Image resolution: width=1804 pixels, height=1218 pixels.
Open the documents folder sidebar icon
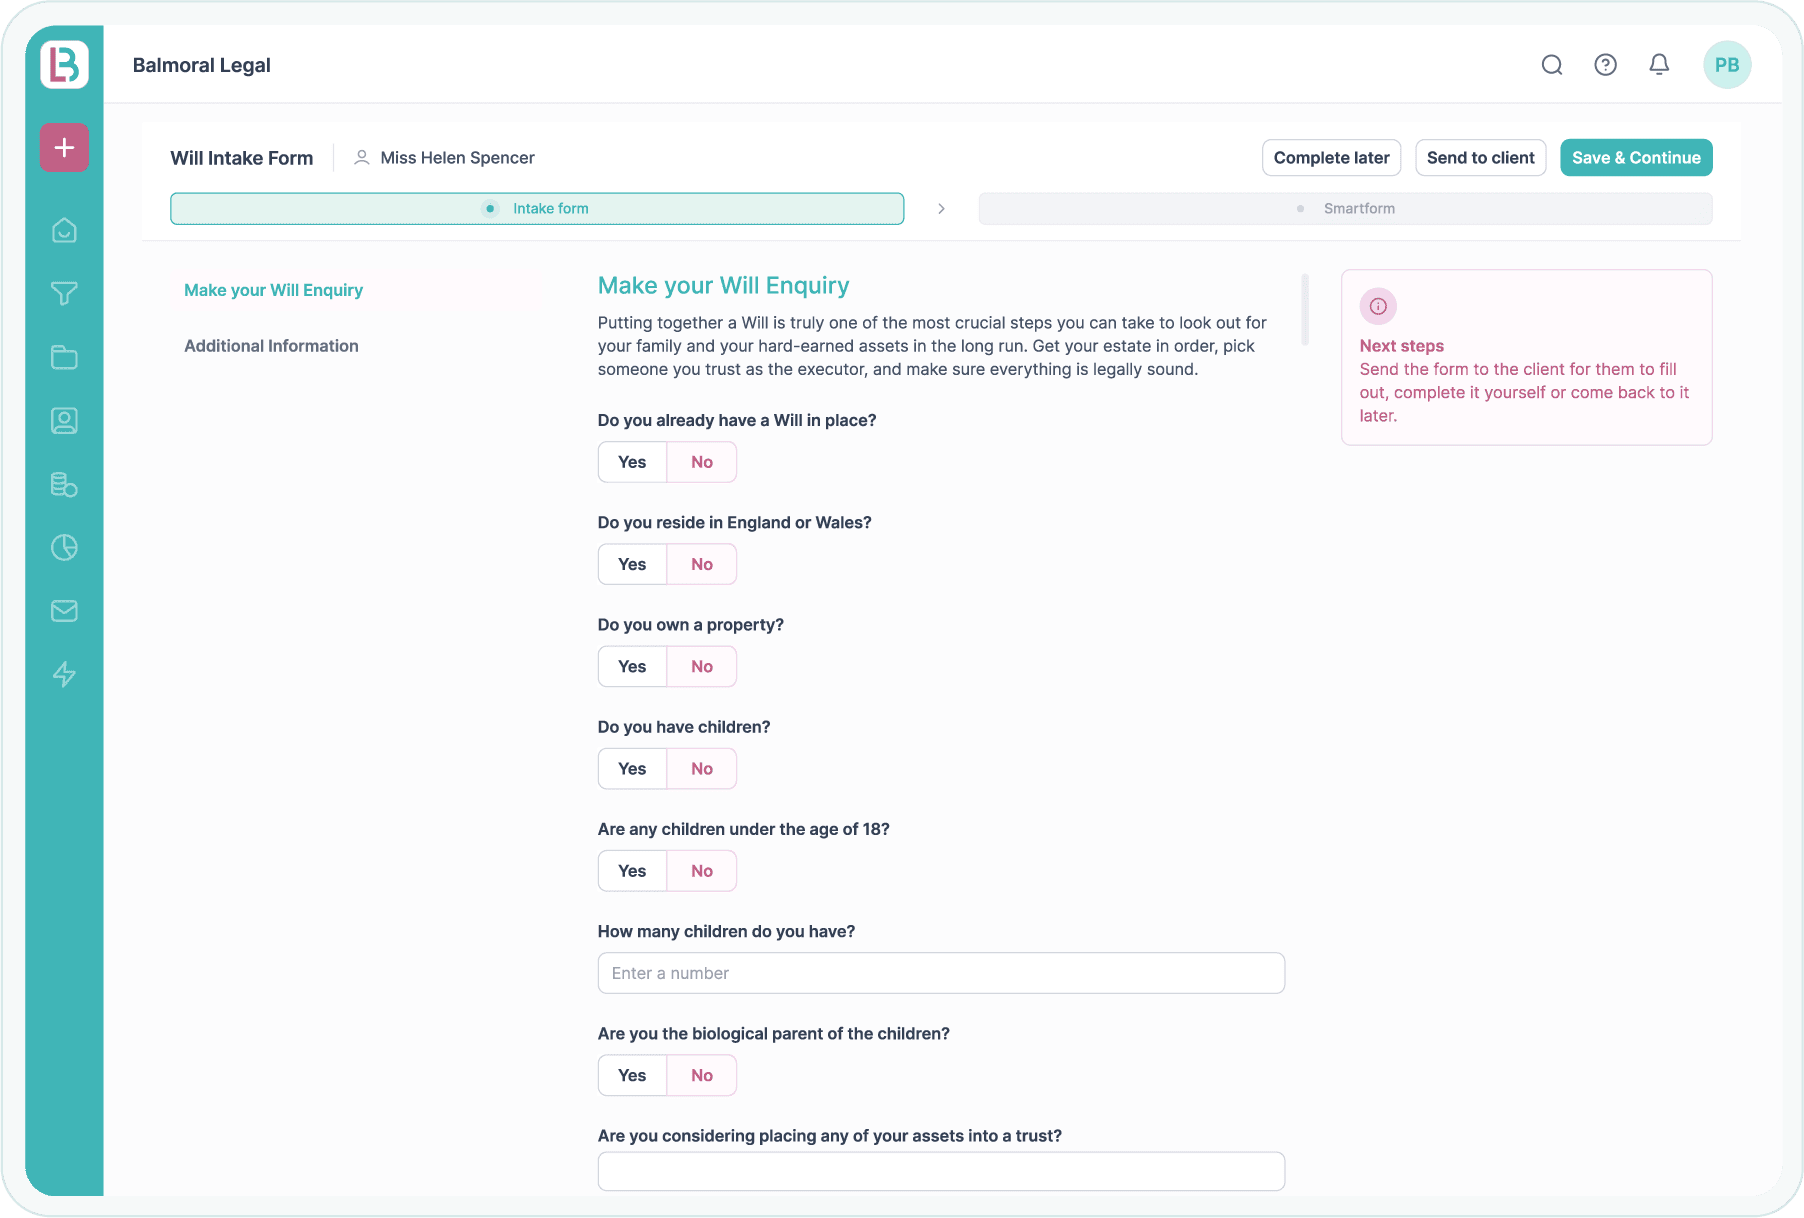[63, 357]
